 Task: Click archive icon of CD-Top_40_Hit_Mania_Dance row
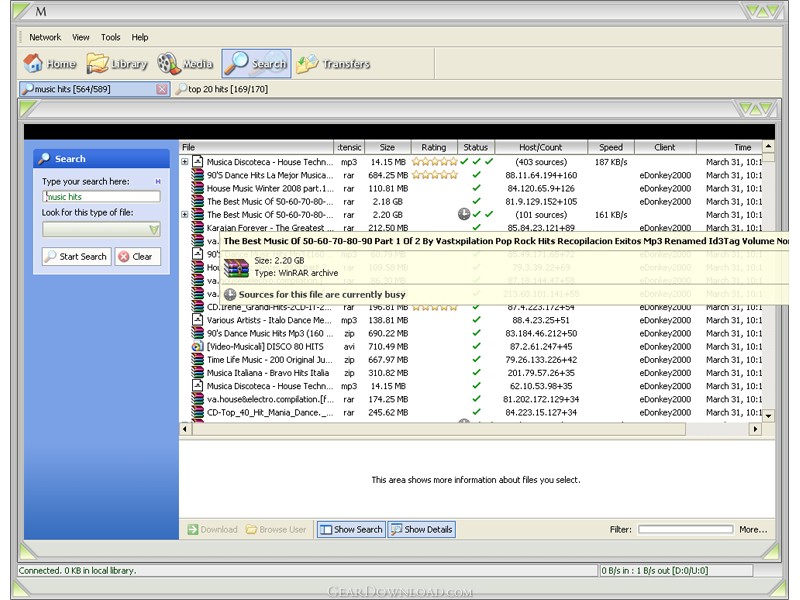pyautogui.click(x=197, y=412)
